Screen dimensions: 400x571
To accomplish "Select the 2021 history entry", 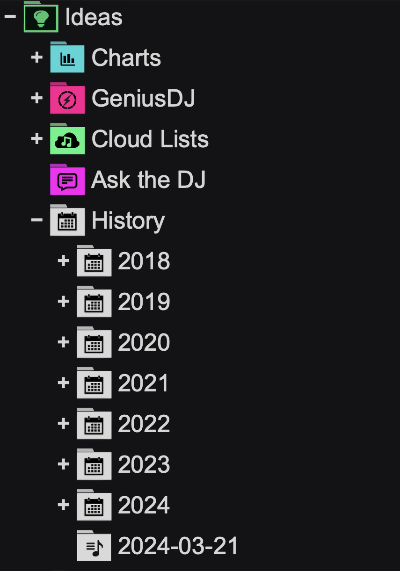I will point(143,383).
